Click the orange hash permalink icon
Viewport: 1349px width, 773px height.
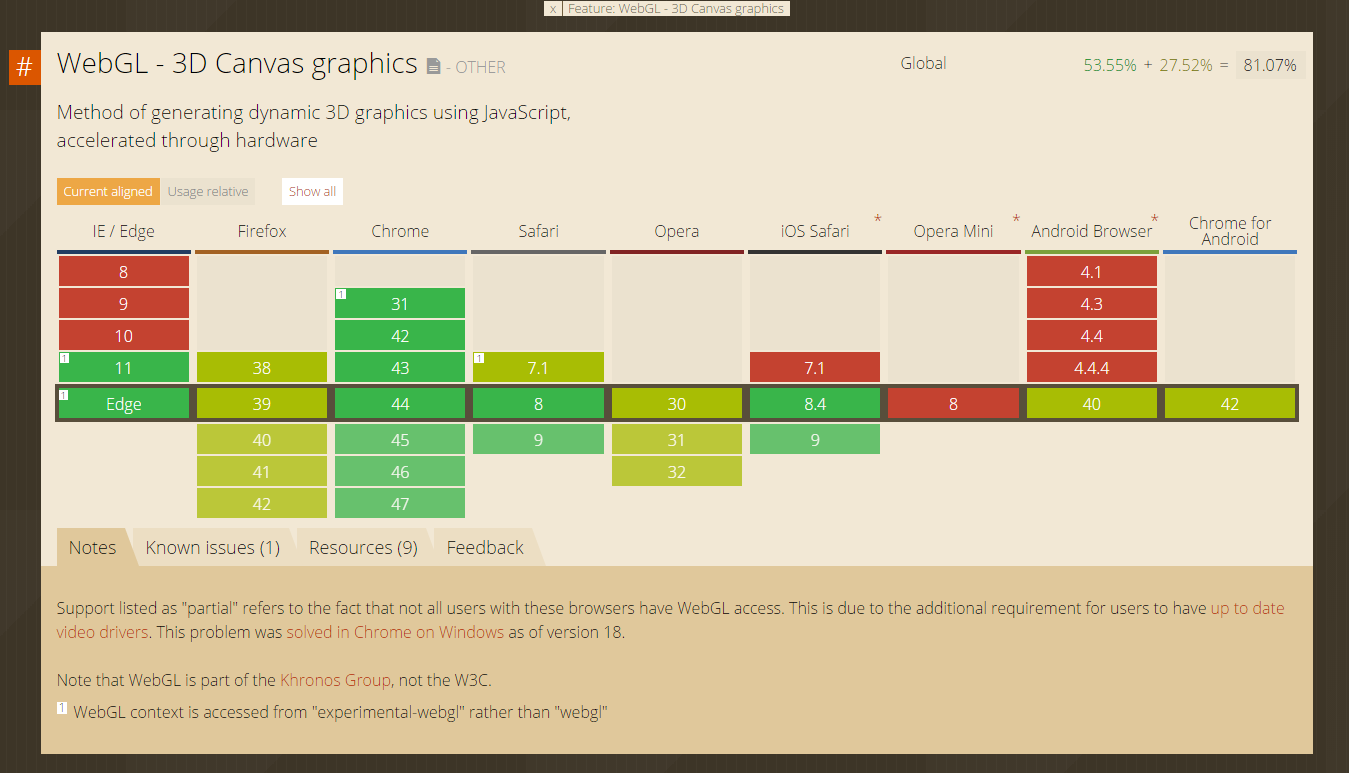24,68
